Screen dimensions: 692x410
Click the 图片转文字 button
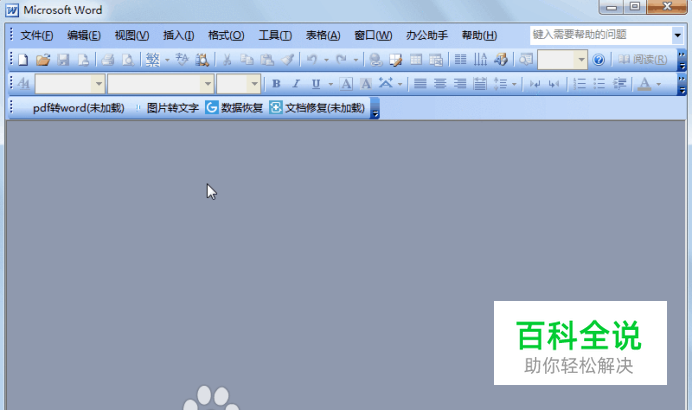pos(173,108)
